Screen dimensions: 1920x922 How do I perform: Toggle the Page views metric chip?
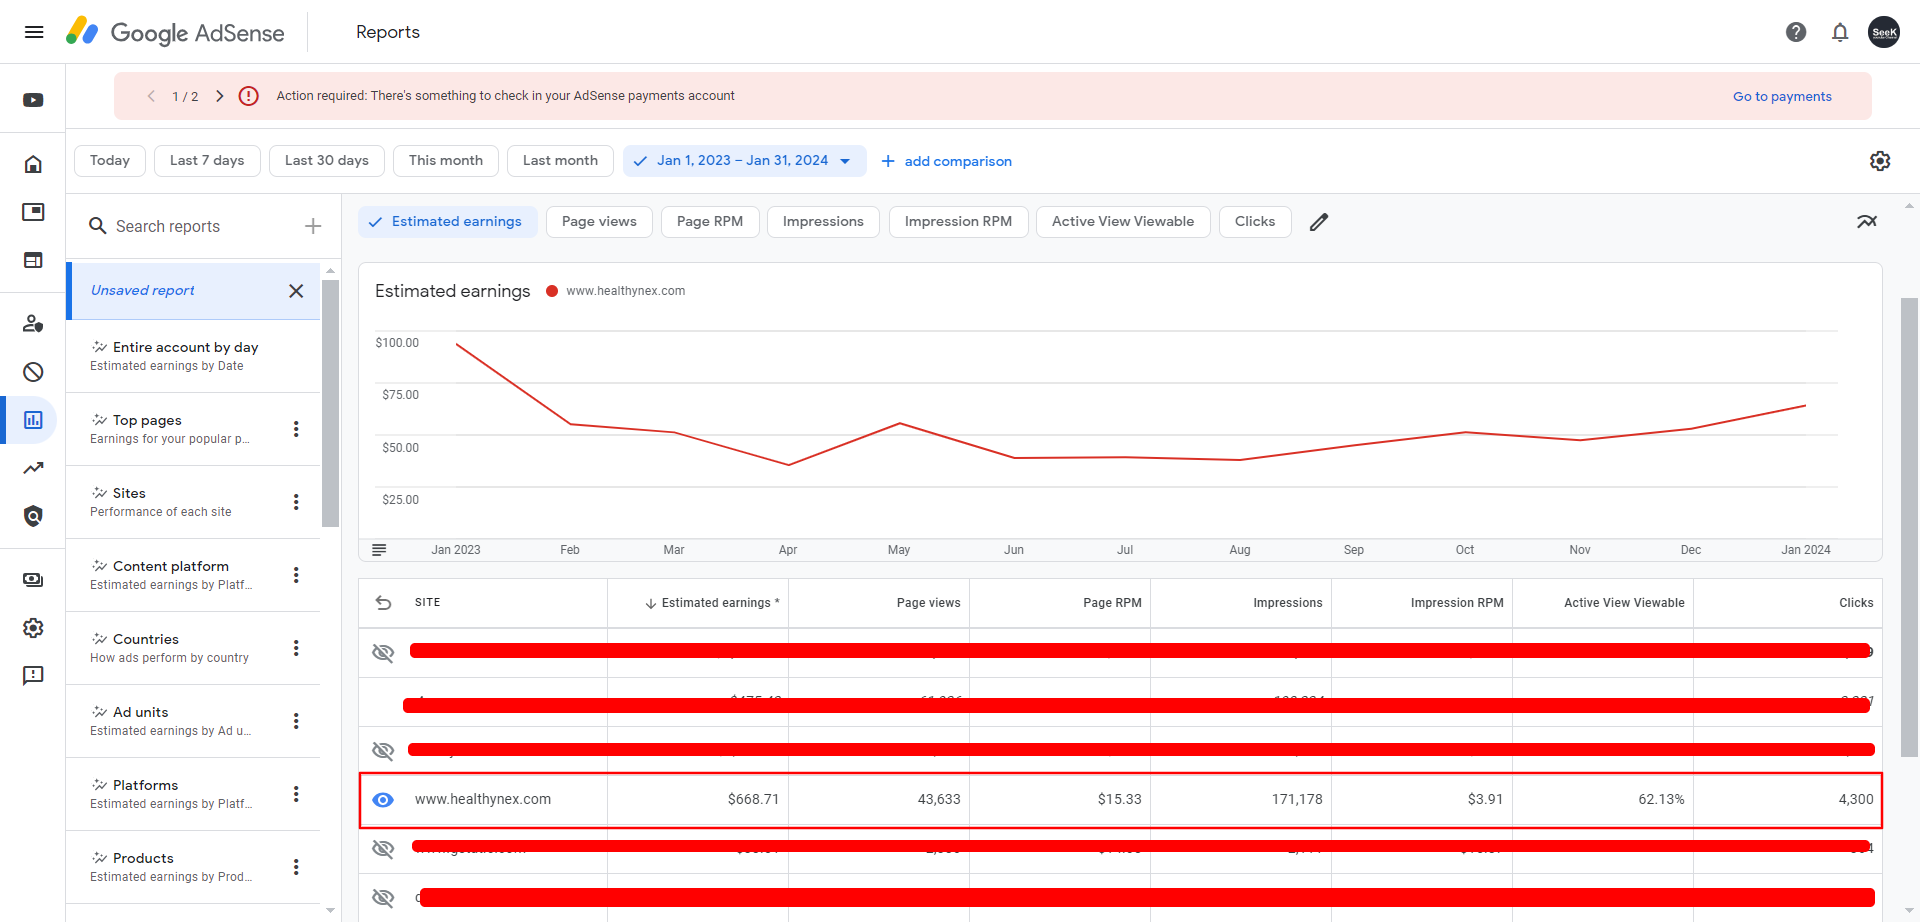point(599,222)
